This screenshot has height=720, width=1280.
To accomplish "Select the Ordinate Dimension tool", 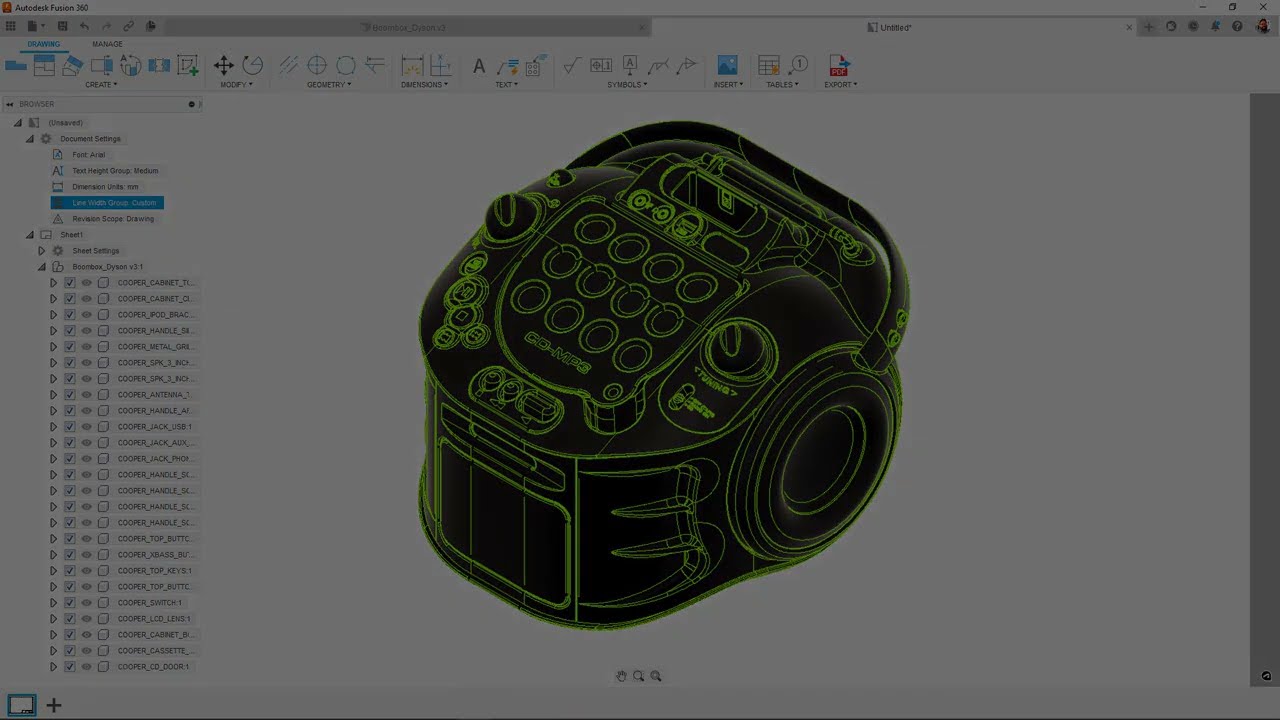I will coord(440,66).
